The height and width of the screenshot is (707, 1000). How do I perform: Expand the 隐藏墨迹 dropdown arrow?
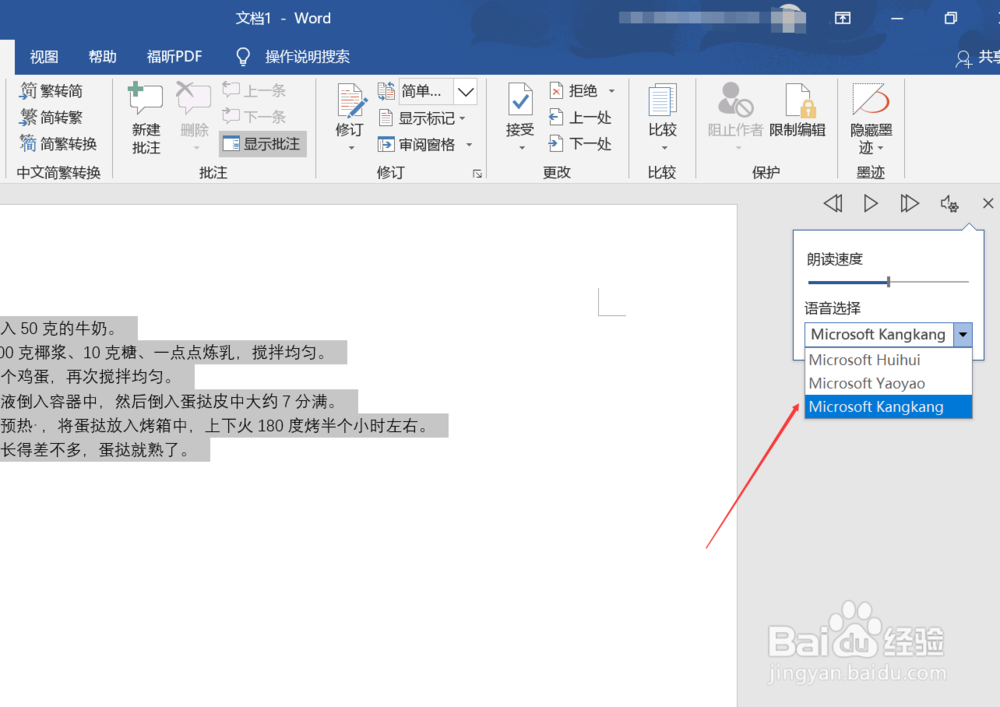881,148
